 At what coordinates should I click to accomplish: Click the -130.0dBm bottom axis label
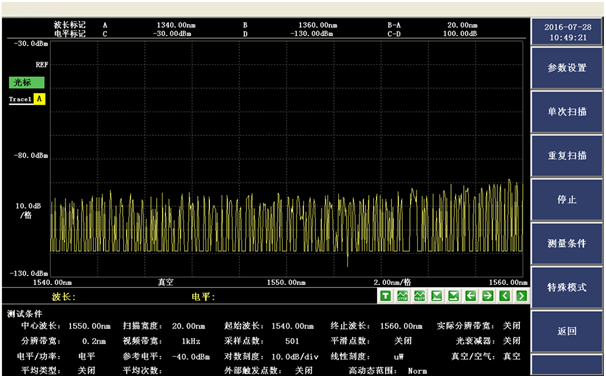pyautogui.click(x=29, y=273)
